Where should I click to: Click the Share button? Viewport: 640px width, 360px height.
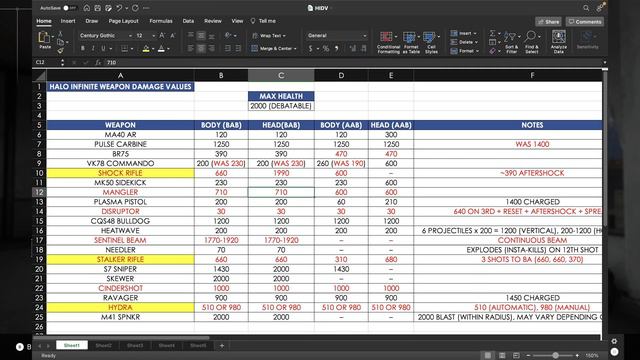(x=549, y=22)
